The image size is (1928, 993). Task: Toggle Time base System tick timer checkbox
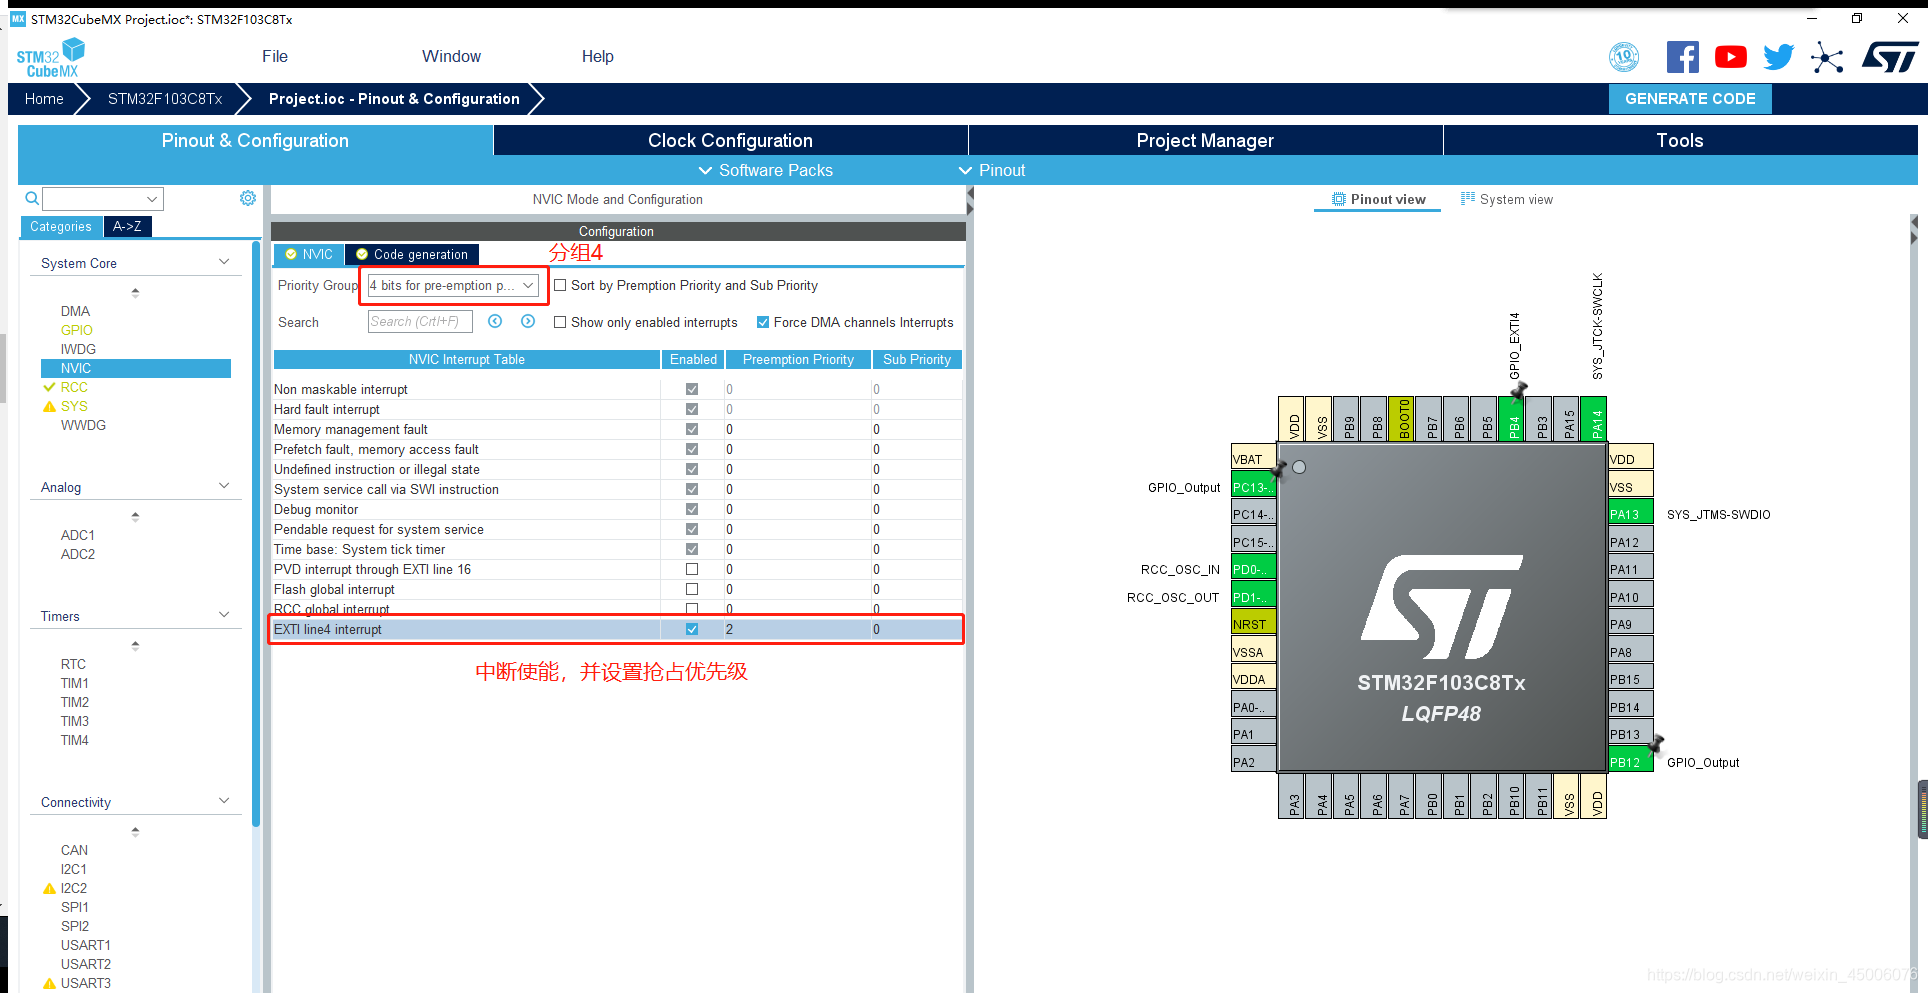point(692,549)
